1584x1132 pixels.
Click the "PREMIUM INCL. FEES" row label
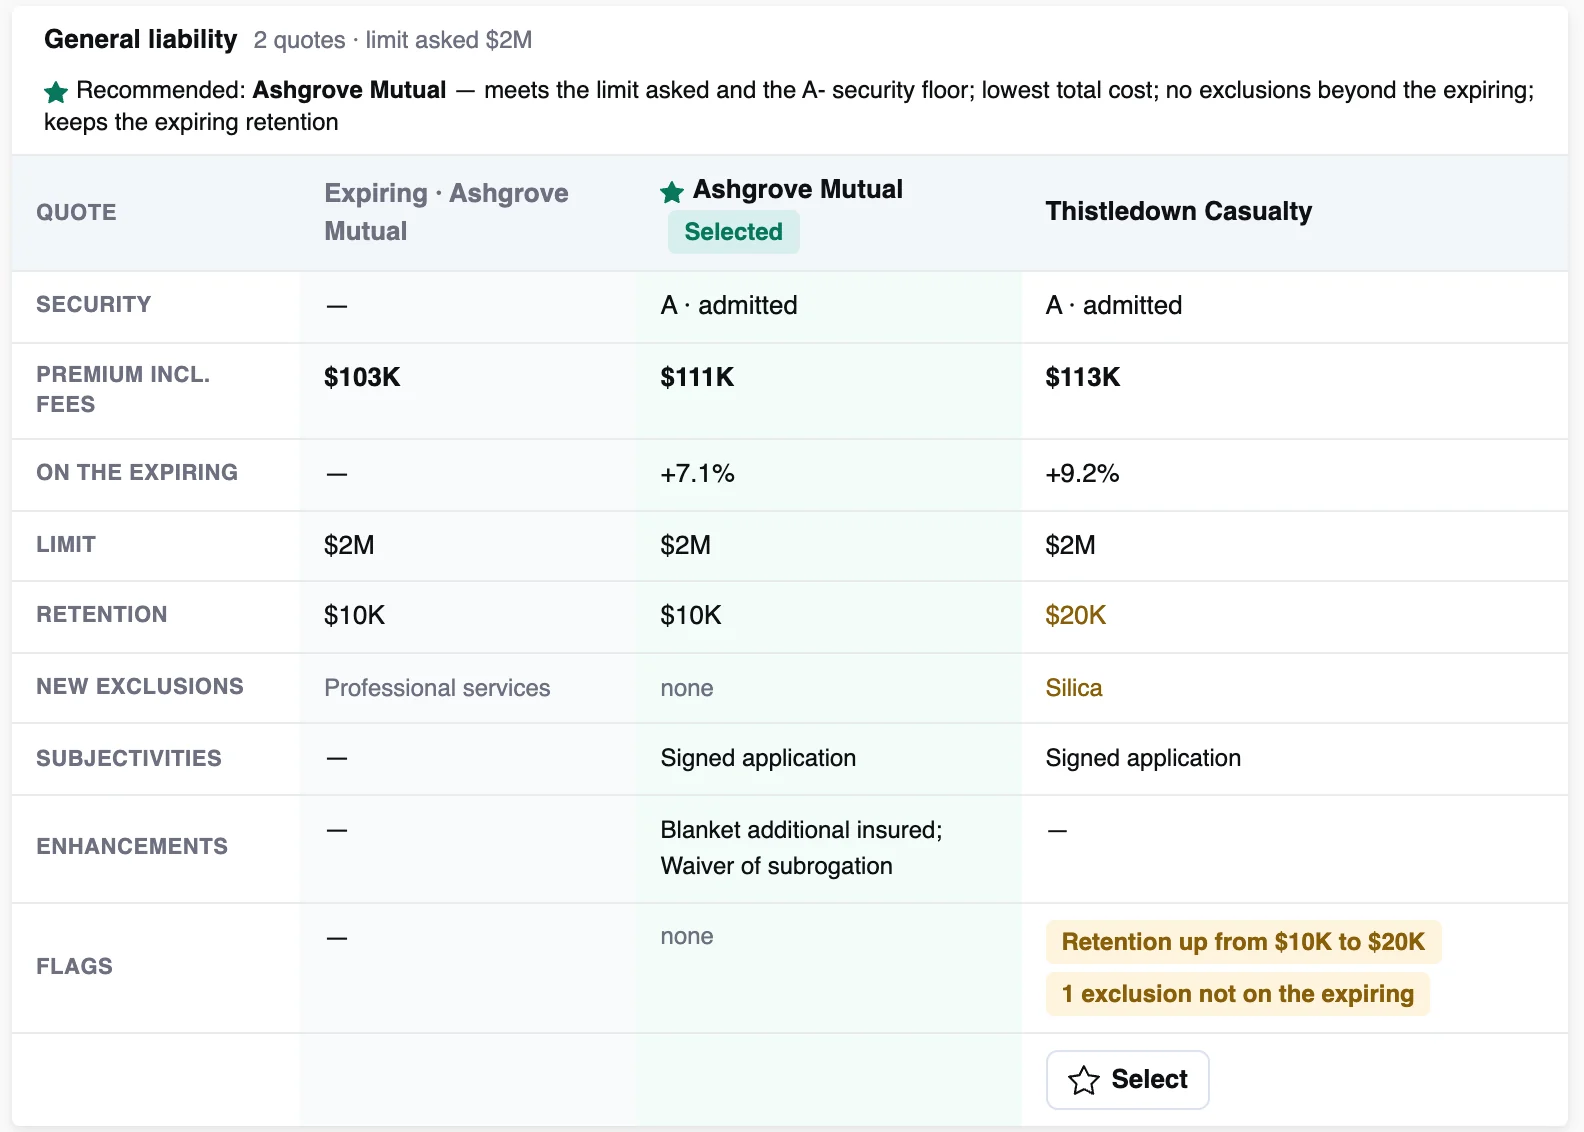pos(123,389)
